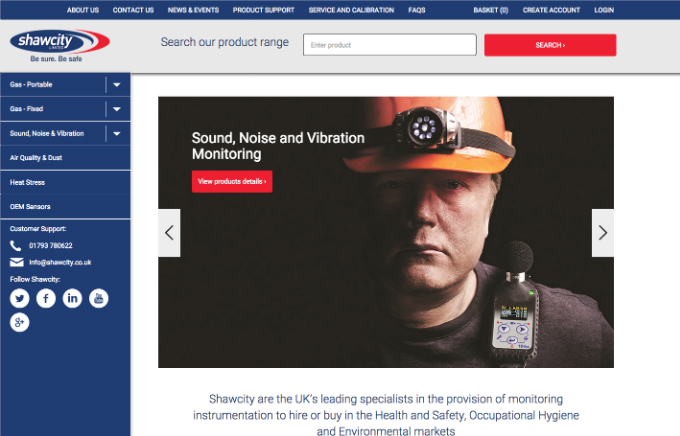Open Shawcity Facebook page icon
The height and width of the screenshot is (436, 680).
[x=46, y=298]
